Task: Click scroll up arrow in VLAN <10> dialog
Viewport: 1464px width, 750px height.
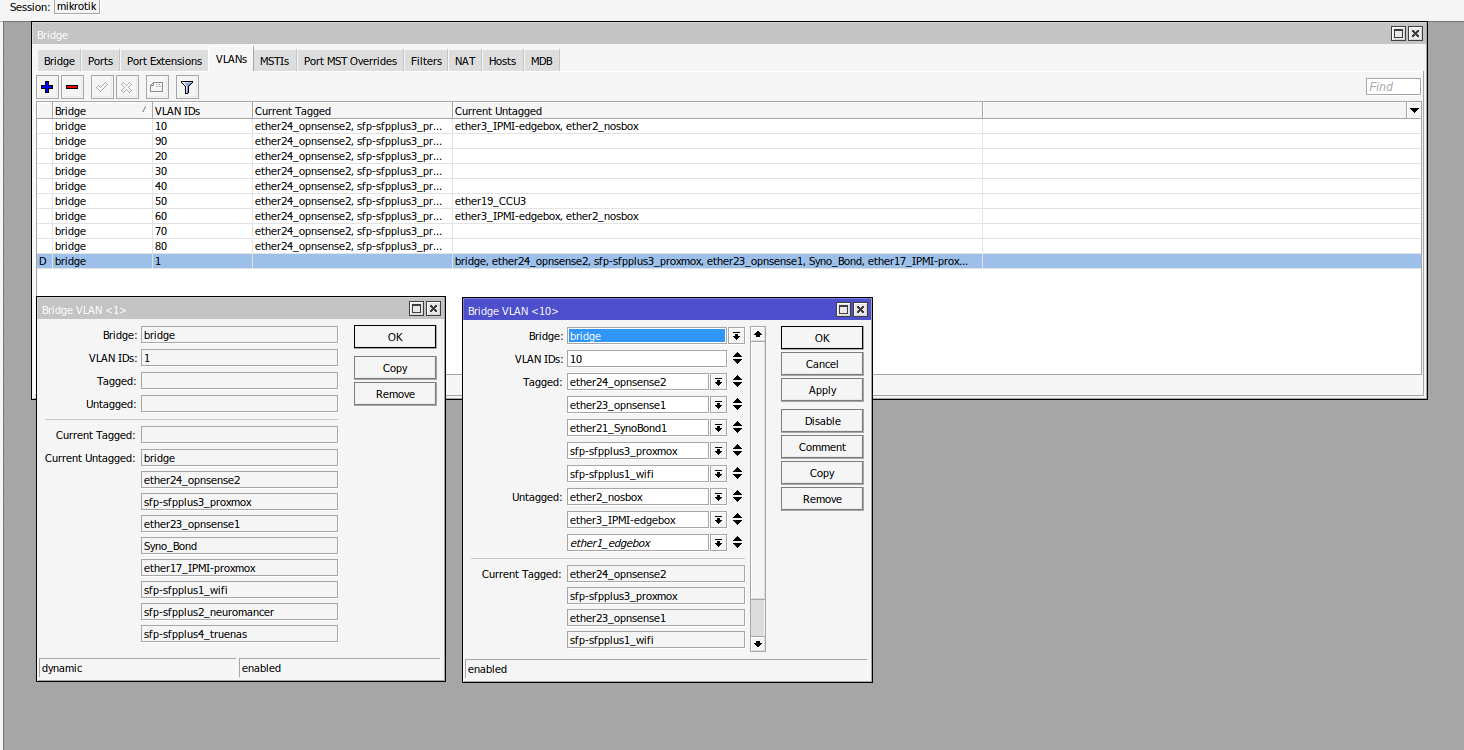Action: [758, 334]
